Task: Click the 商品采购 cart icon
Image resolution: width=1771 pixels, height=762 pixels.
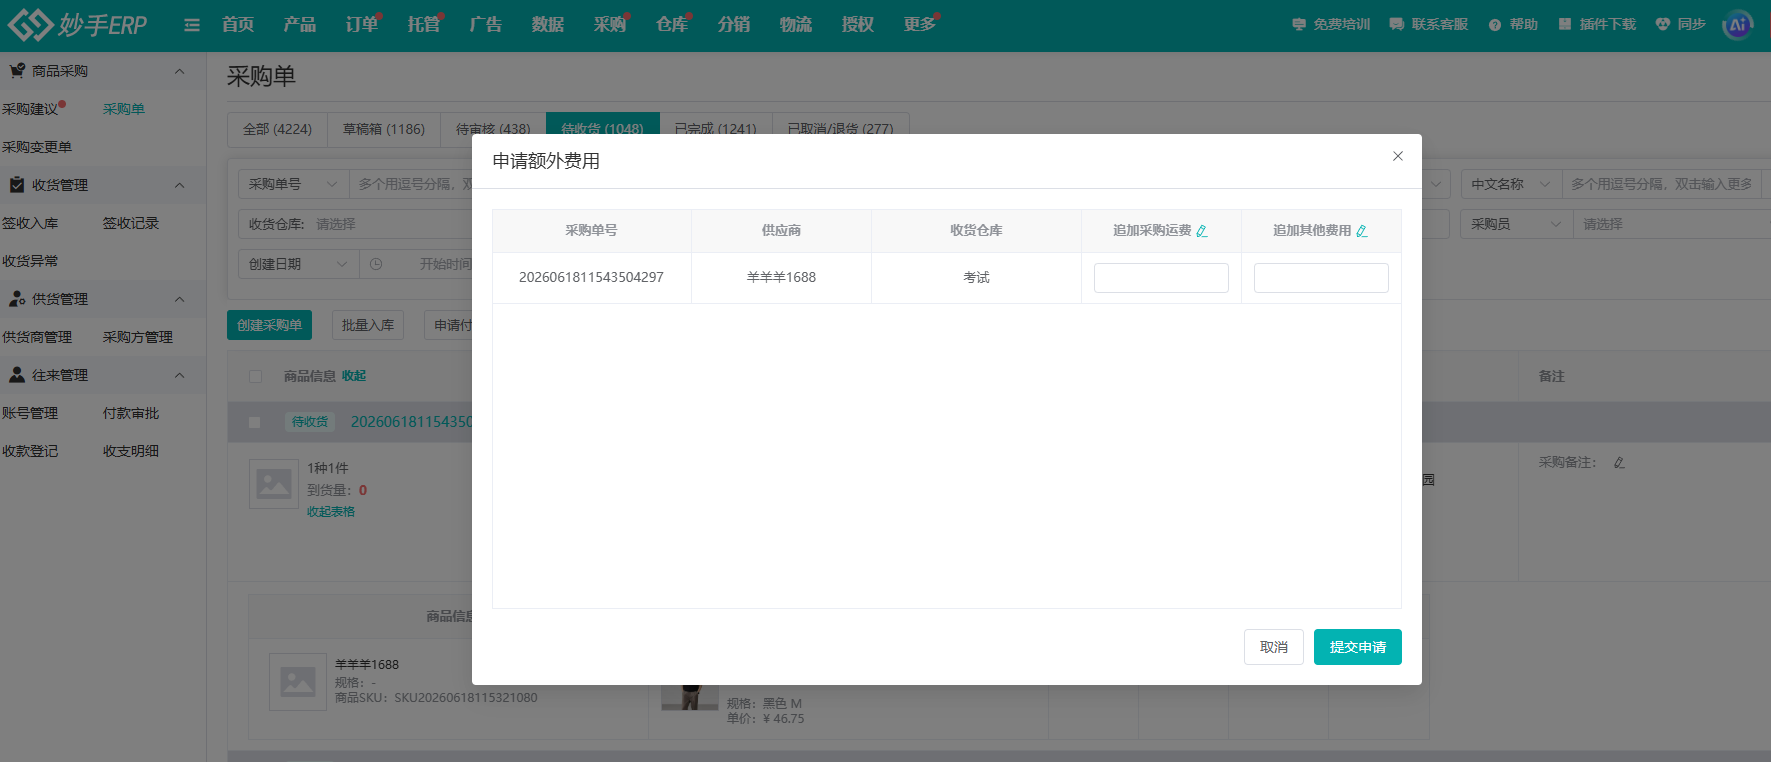Action: 17,71
